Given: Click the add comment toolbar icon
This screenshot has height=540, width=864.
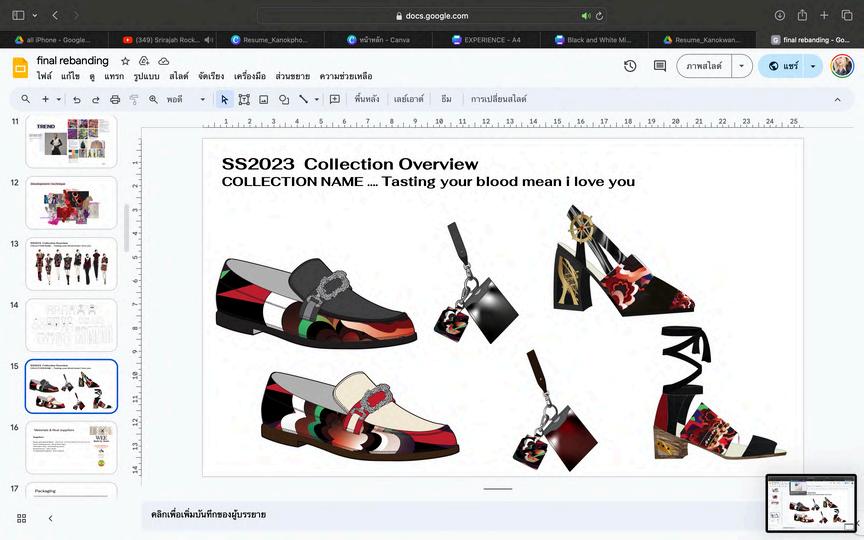Looking at the screenshot, I should [335, 100].
